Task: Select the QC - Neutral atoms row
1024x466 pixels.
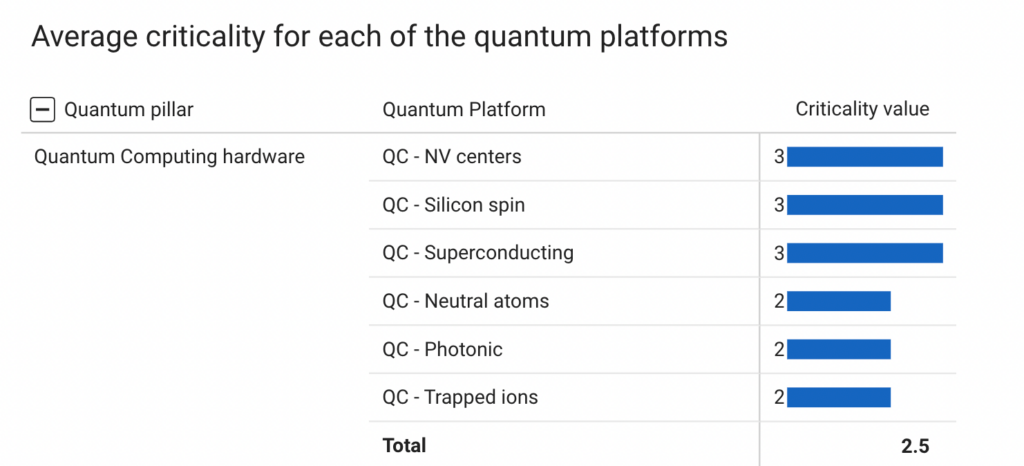Action: [x=466, y=301]
